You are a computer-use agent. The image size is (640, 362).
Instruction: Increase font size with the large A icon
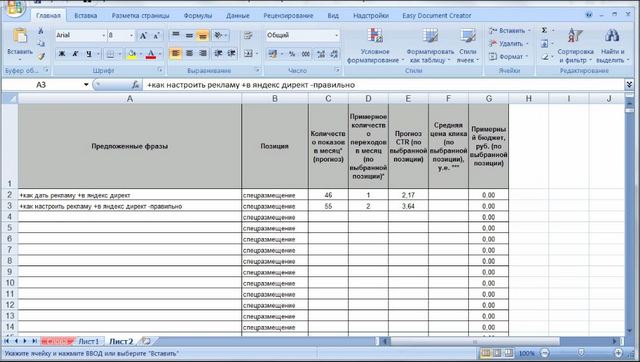click(143, 36)
